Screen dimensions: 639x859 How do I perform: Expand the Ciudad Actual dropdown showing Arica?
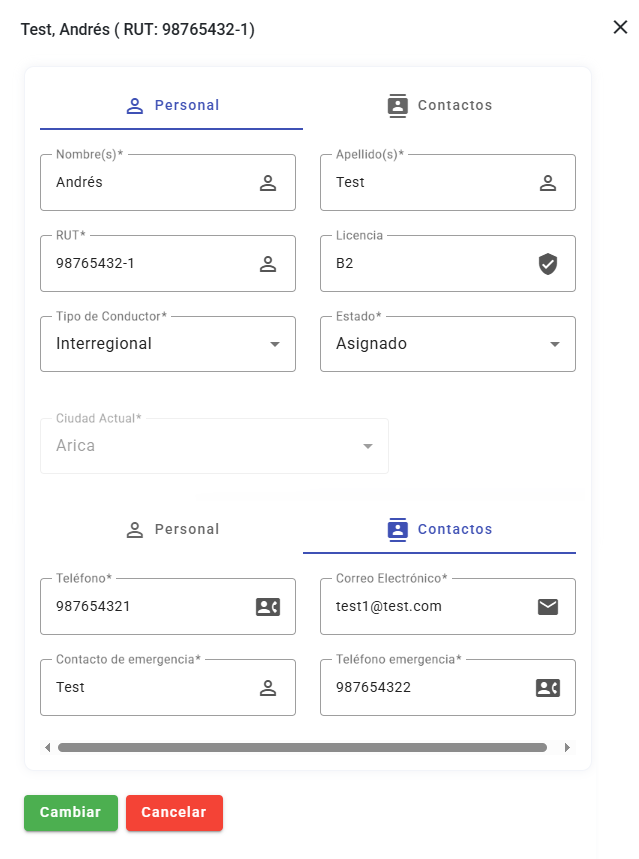(x=367, y=446)
